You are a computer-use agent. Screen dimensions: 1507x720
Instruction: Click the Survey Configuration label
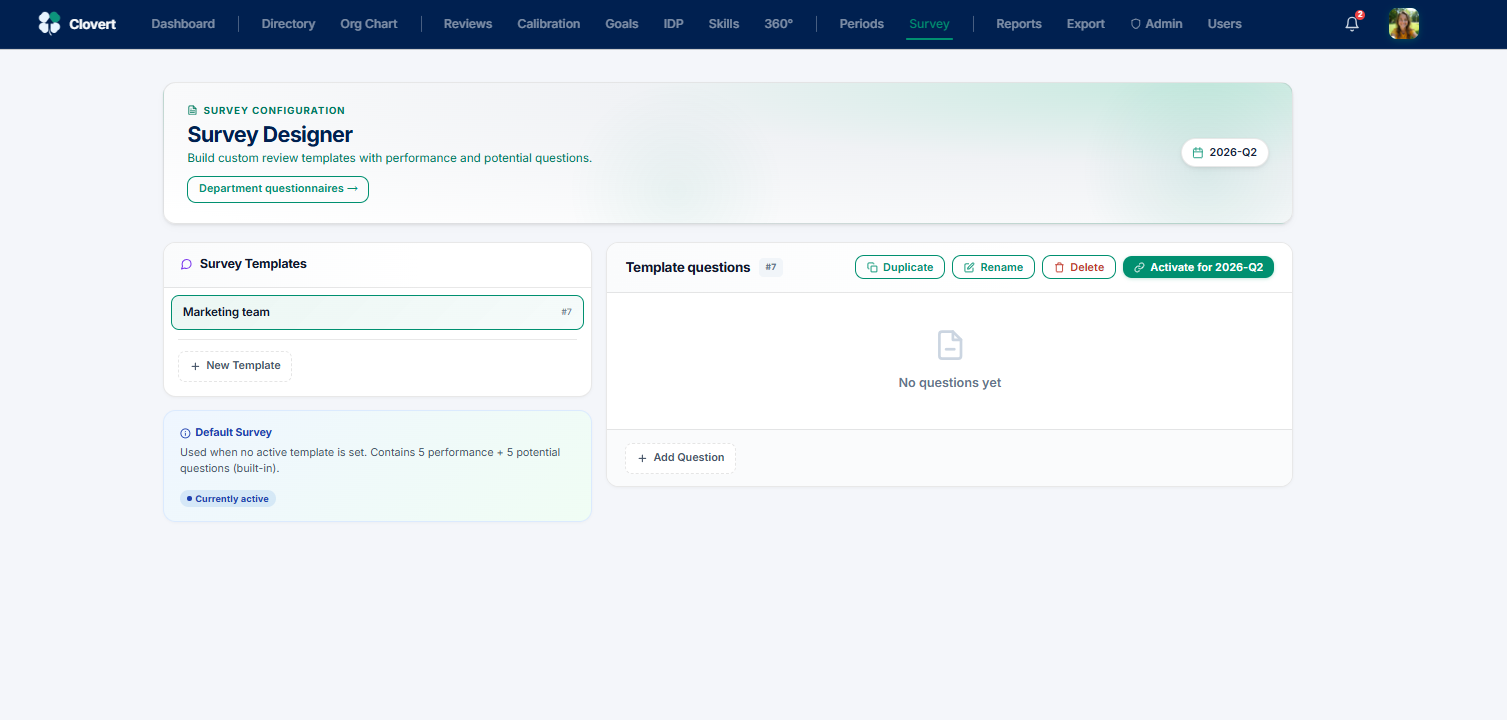274,111
